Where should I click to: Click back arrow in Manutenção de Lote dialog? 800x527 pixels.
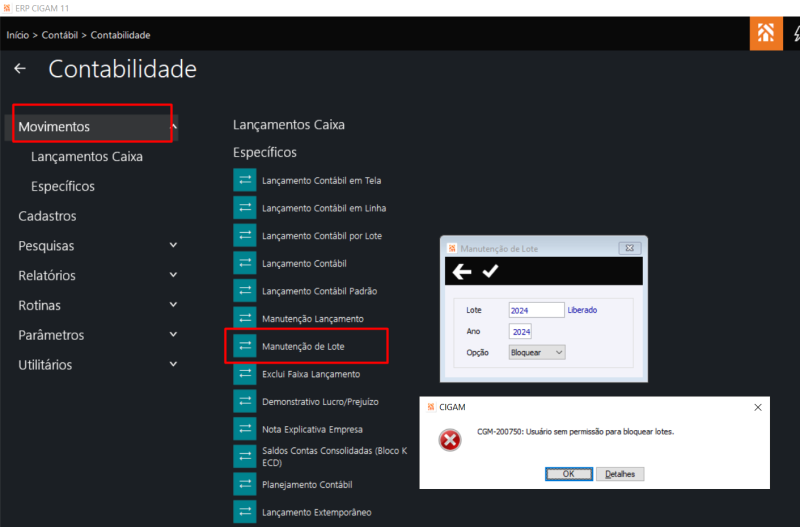coord(462,271)
